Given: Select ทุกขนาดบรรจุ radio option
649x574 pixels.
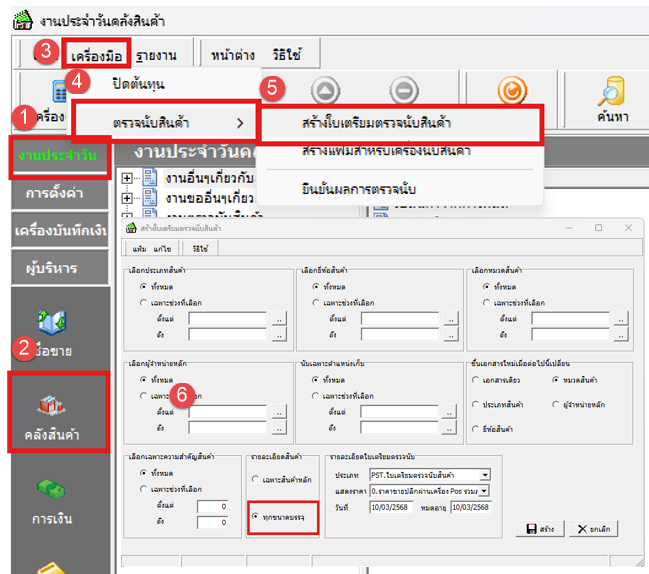Looking at the screenshot, I should pos(256,519).
